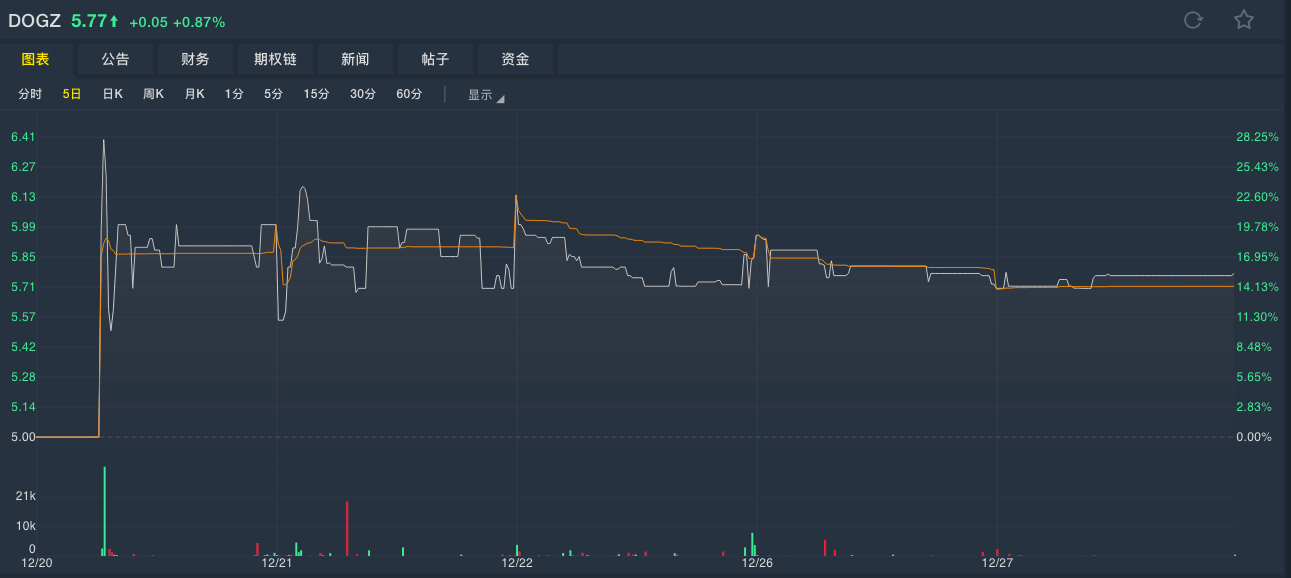Add DOGZ to favorites with star icon

1243,20
